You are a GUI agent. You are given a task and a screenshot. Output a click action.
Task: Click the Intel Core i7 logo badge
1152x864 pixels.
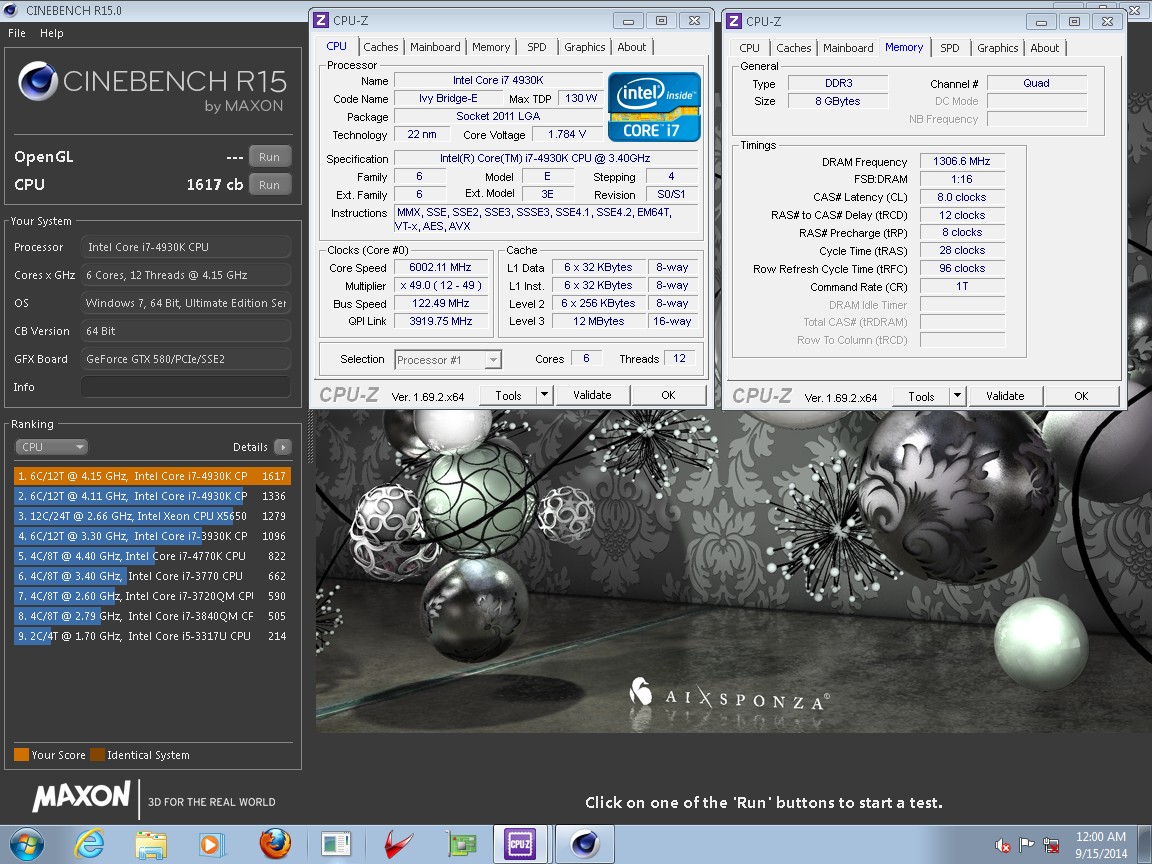point(654,107)
